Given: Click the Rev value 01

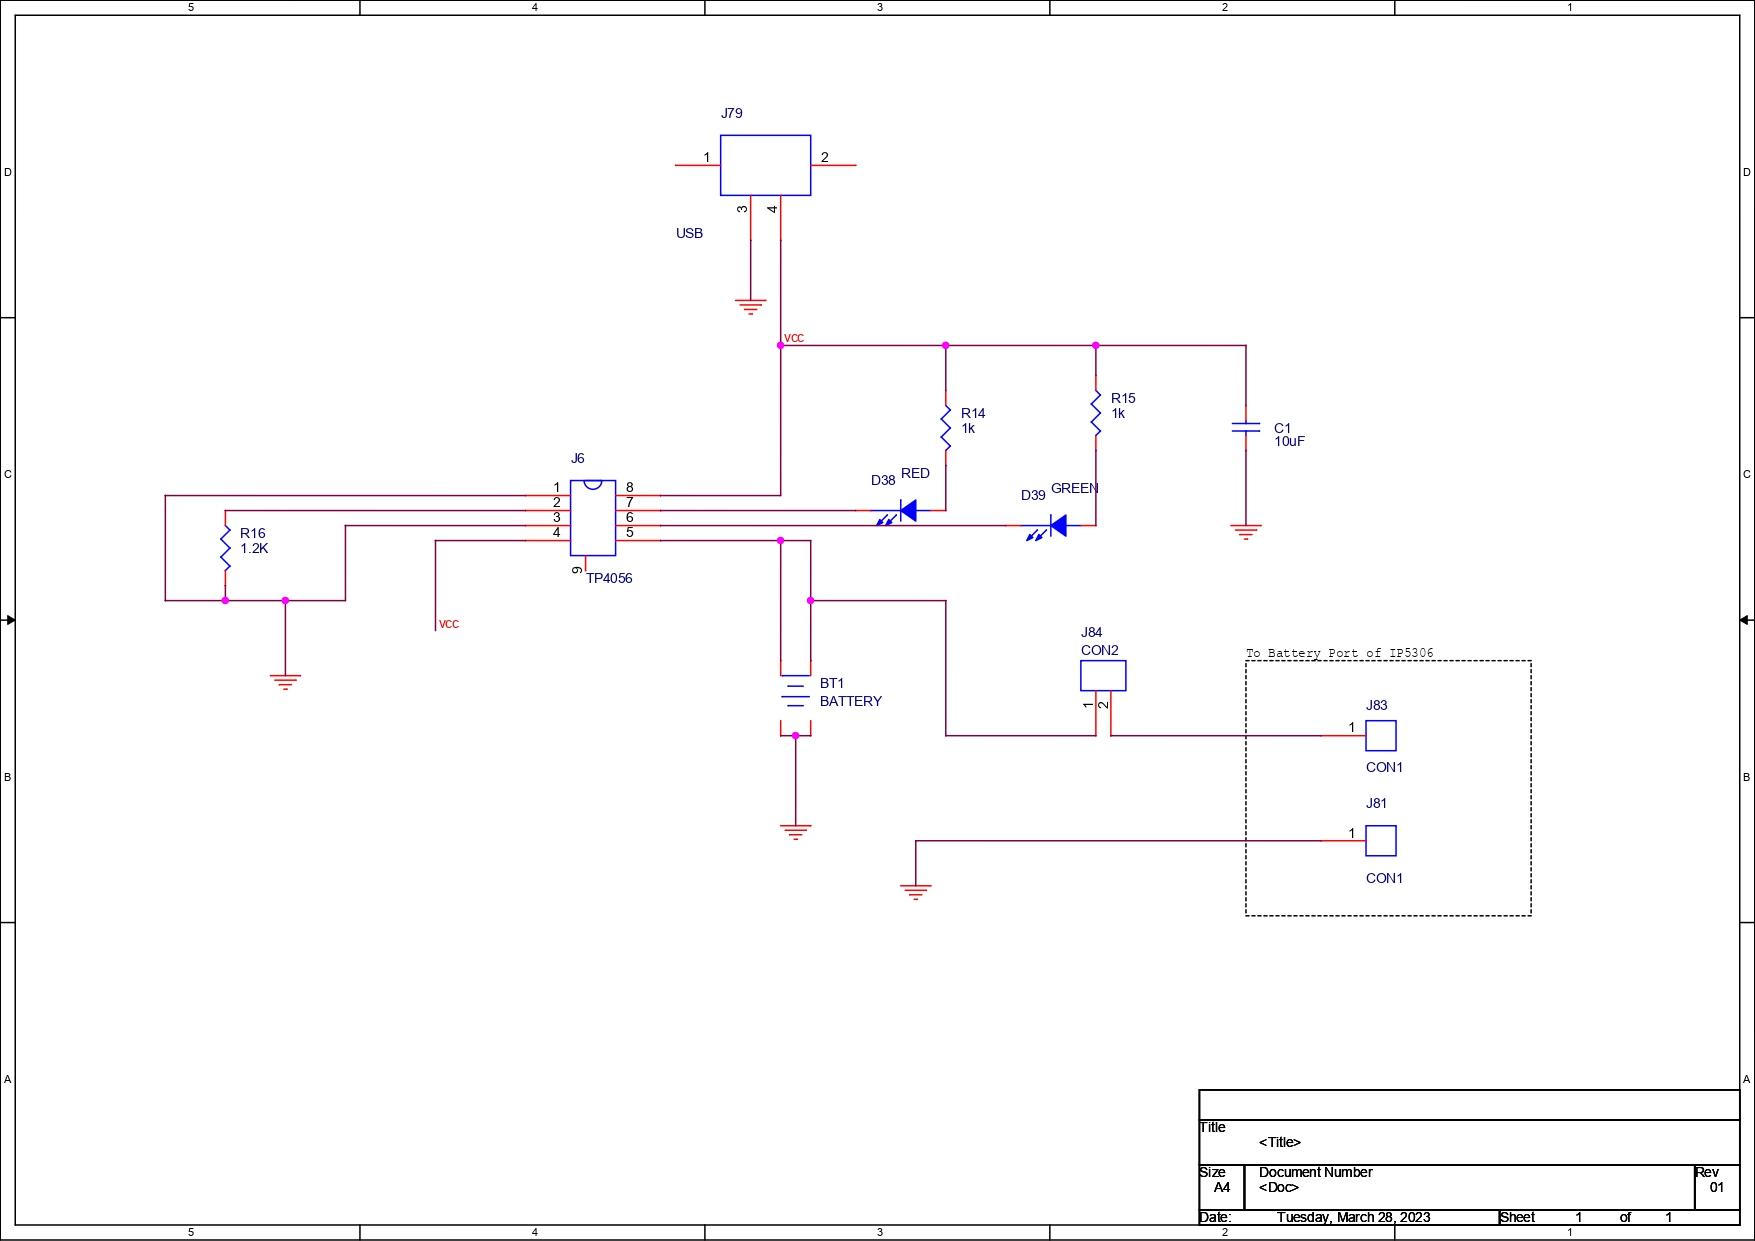Looking at the screenshot, I should coord(1717,1188).
